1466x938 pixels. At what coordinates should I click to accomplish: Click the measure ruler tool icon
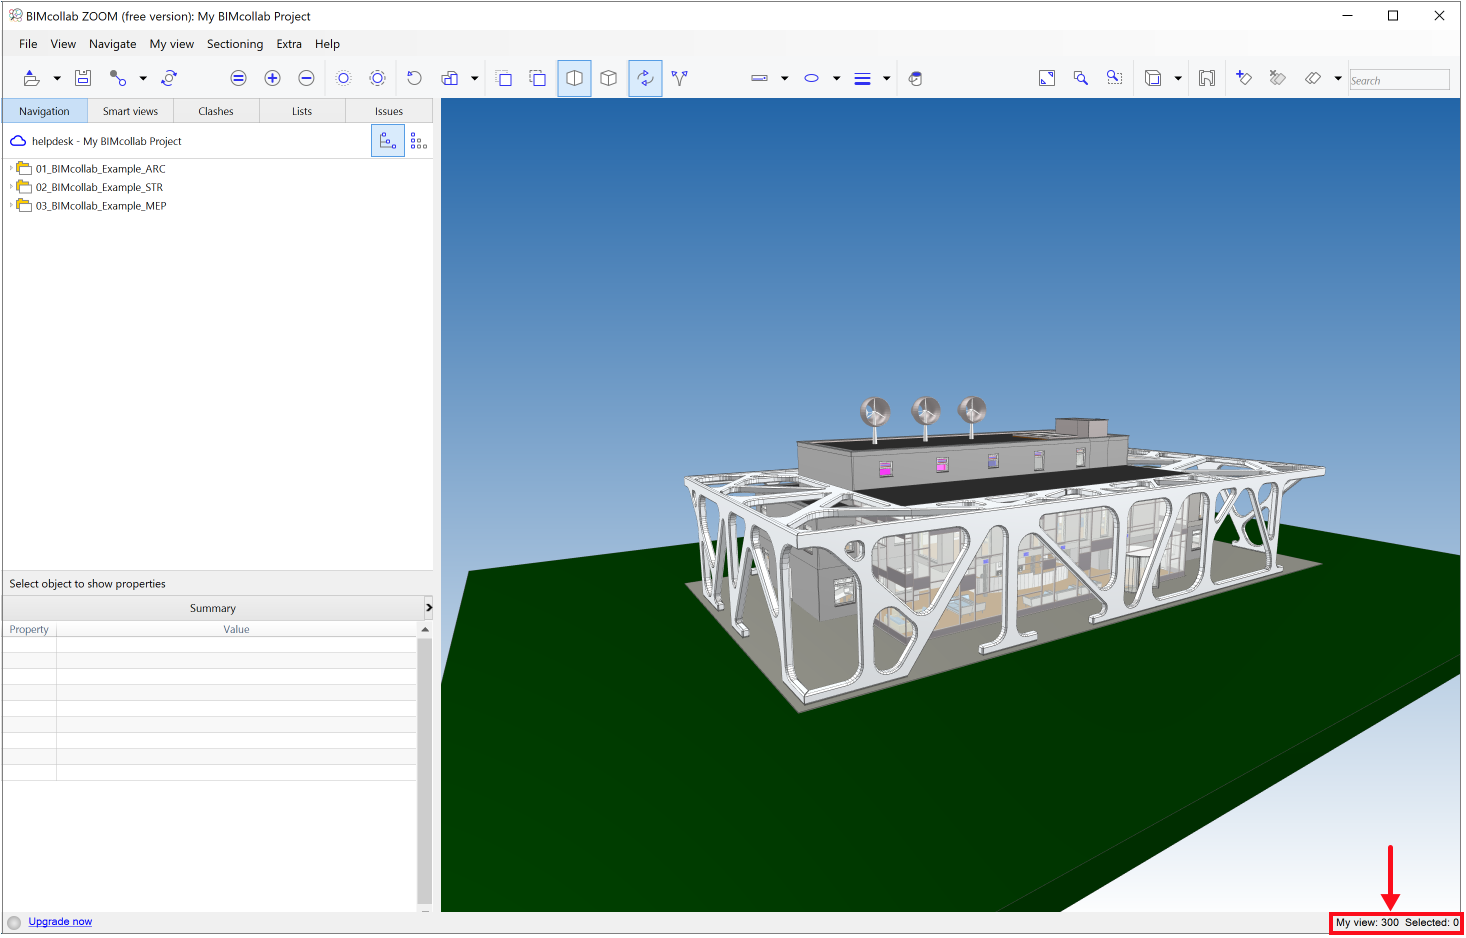759,78
